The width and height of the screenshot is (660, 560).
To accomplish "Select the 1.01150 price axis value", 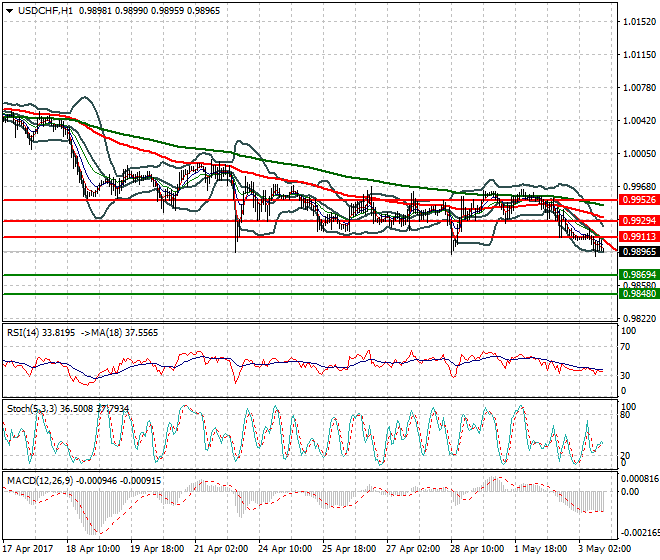I will click(639, 54).
